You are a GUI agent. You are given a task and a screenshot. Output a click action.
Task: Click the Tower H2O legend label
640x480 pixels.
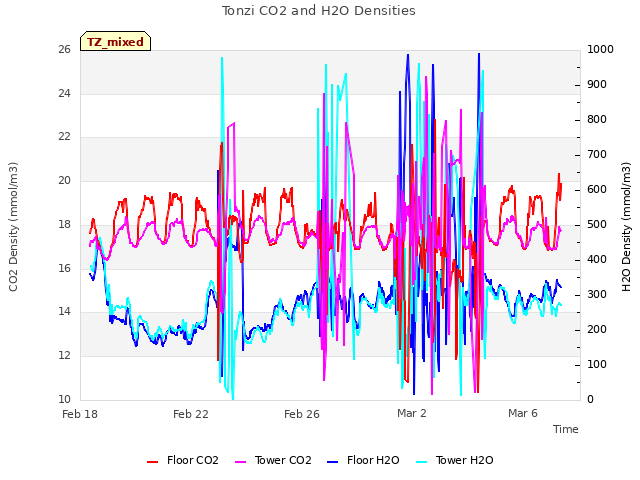[x=464, y=460]
